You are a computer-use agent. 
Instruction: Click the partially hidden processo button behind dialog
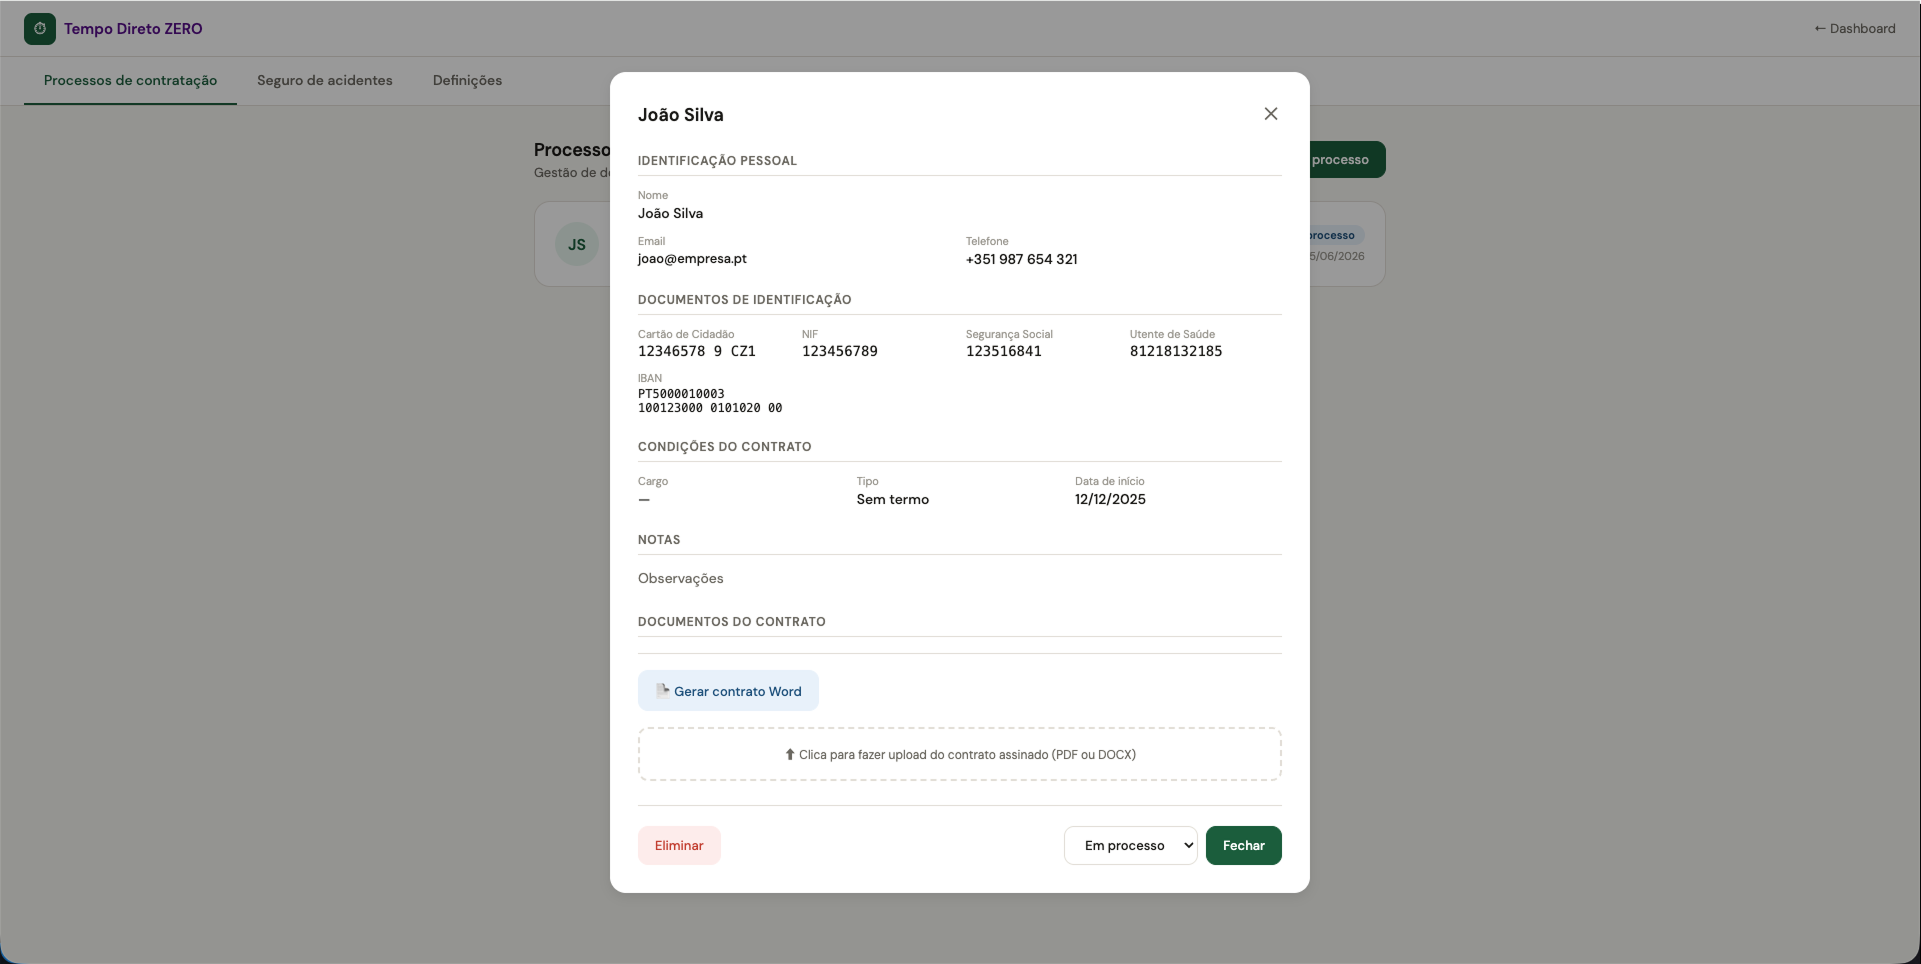click(x=1347, y=160)
